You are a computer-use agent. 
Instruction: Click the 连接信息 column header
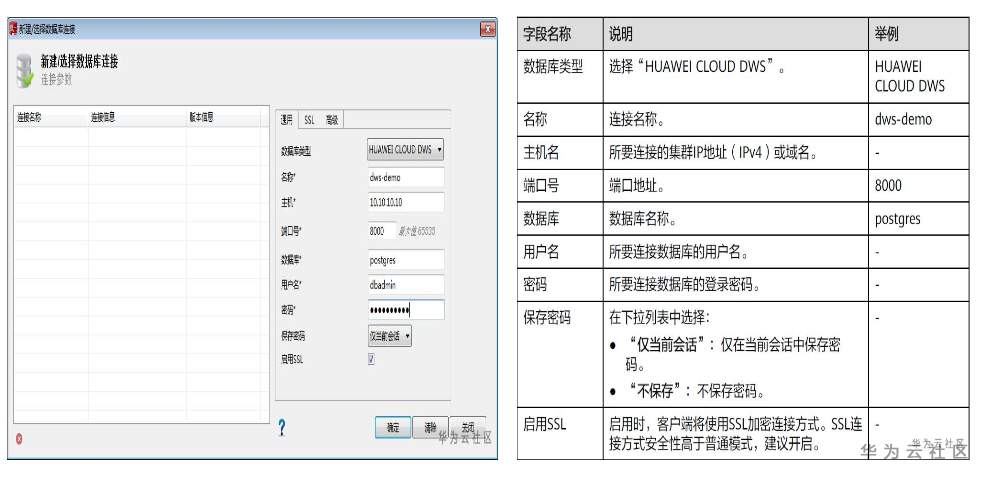[x=138, y=117]
